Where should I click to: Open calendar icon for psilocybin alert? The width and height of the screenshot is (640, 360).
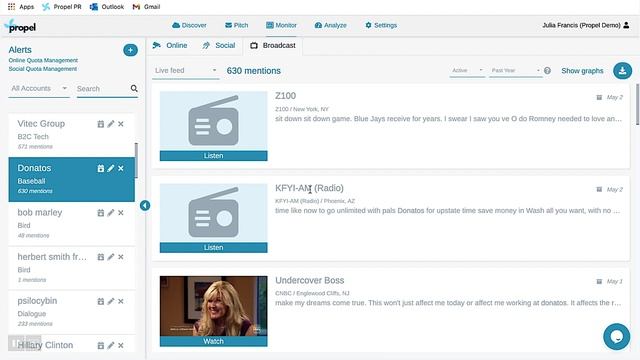point(100,302)
